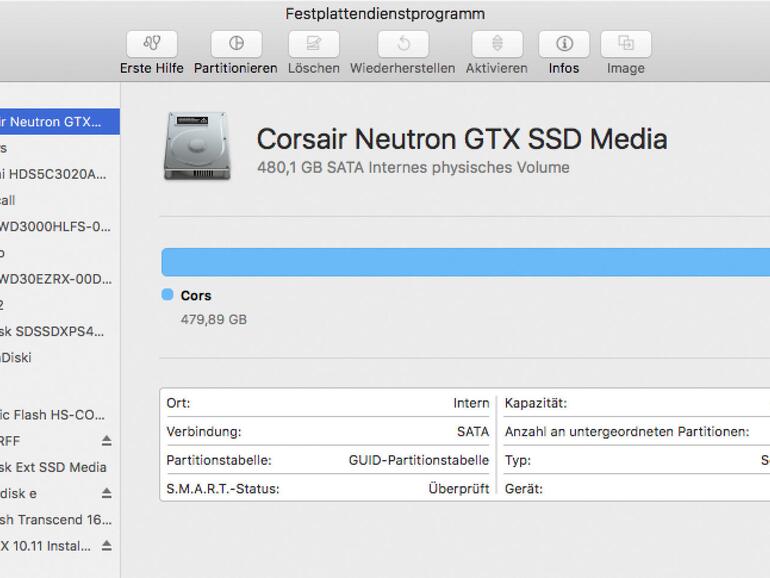Click the Kapazität label
Image resolution: width=770 pixels, height=578 pixels.
point(536,403)
